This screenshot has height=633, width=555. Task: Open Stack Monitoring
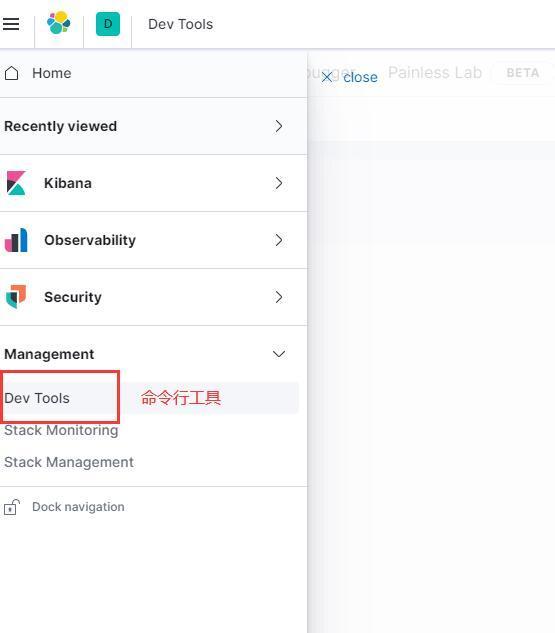click(61, 430)
